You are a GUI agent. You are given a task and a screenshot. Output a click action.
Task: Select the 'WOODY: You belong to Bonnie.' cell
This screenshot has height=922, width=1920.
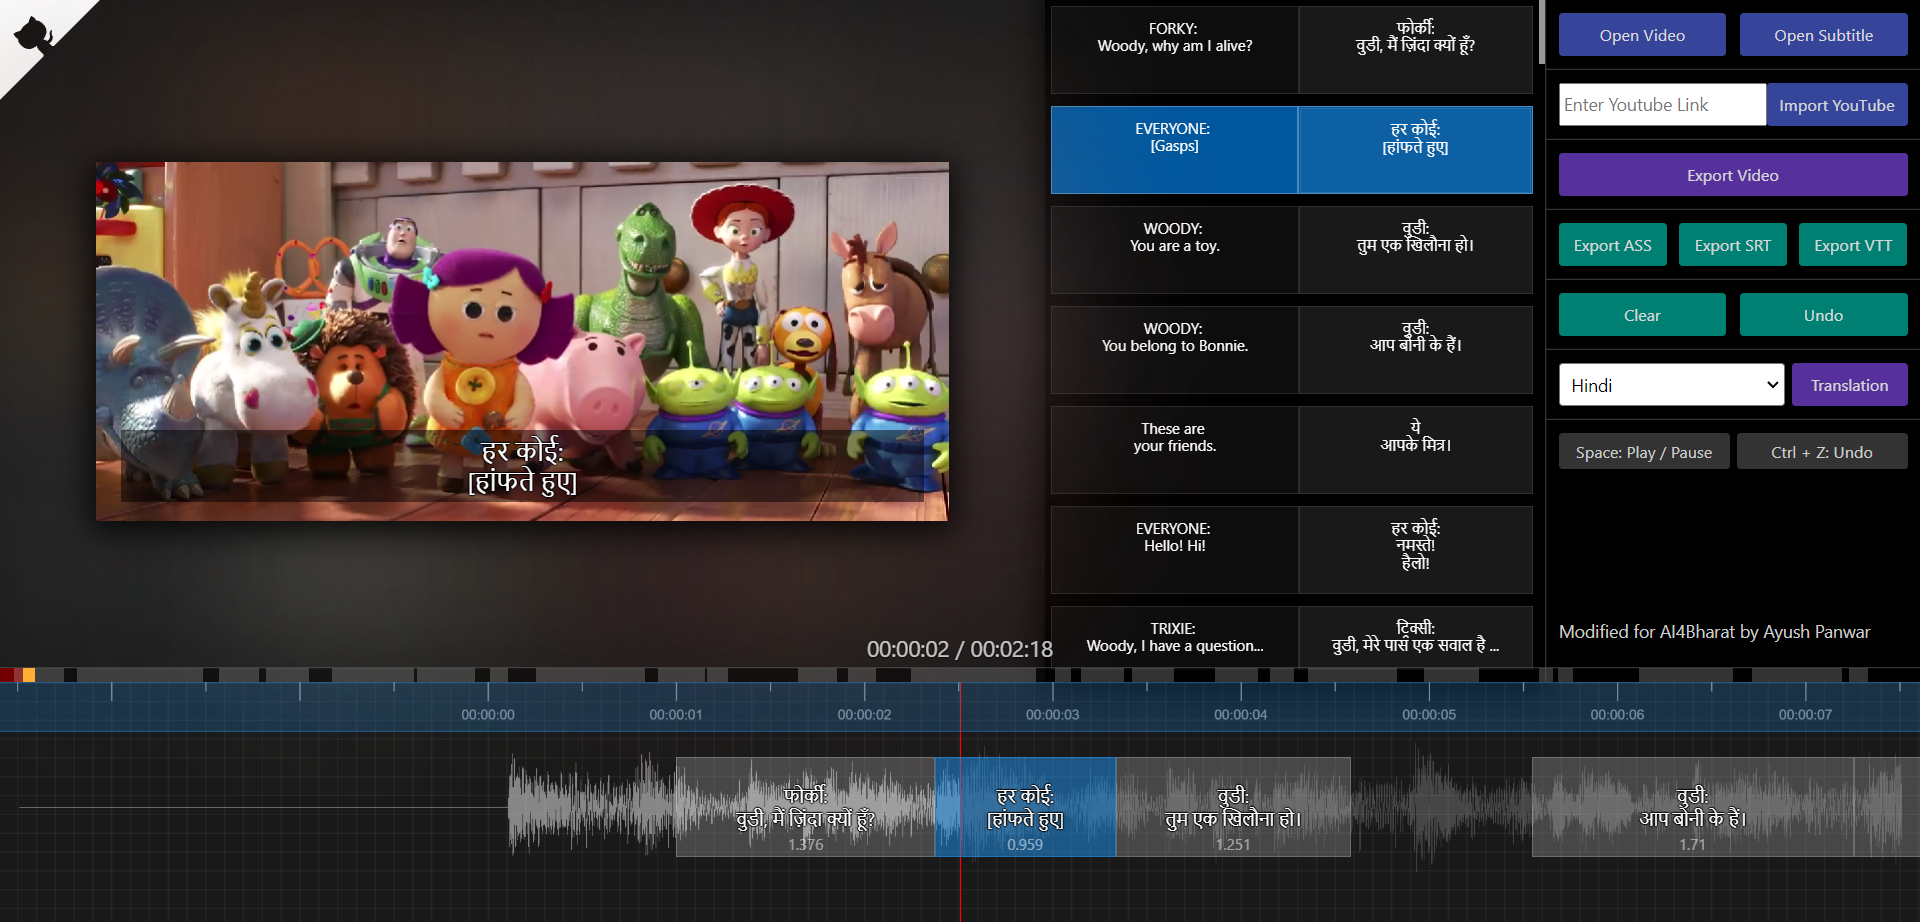pyautogui.click(x=1174, y=350)
